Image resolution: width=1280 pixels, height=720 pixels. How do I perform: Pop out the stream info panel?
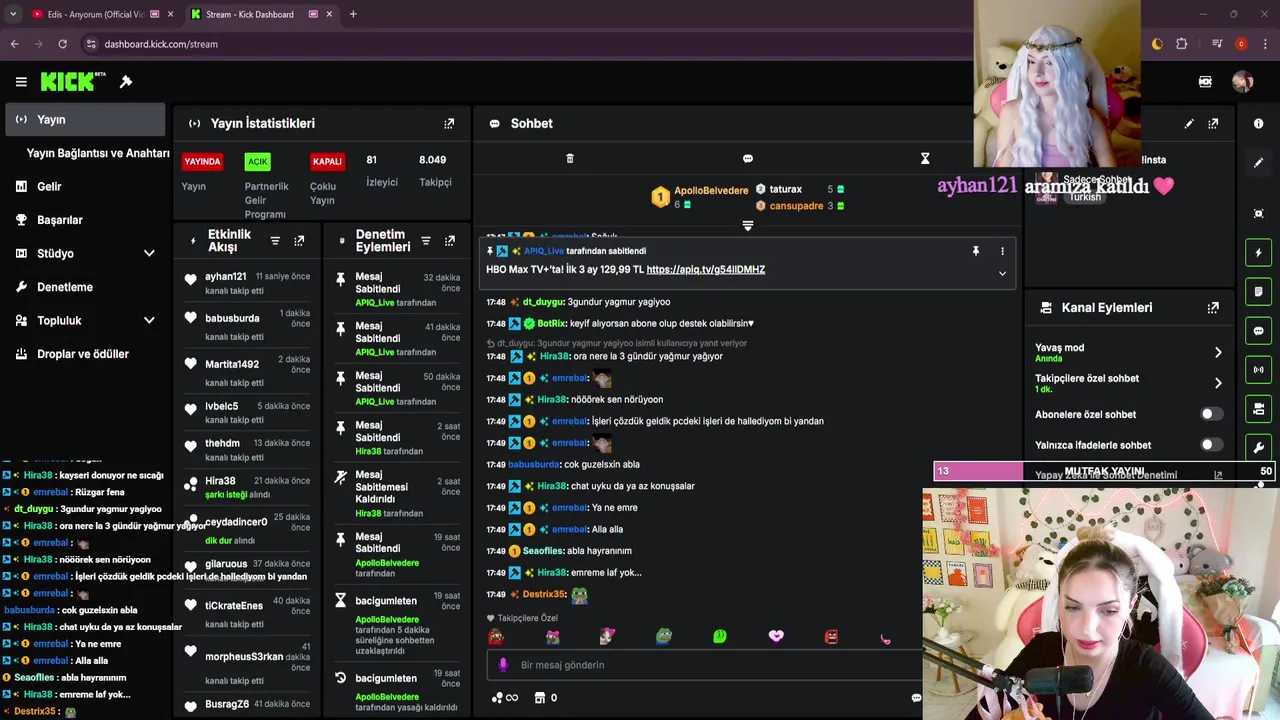tap(1213, 124)
